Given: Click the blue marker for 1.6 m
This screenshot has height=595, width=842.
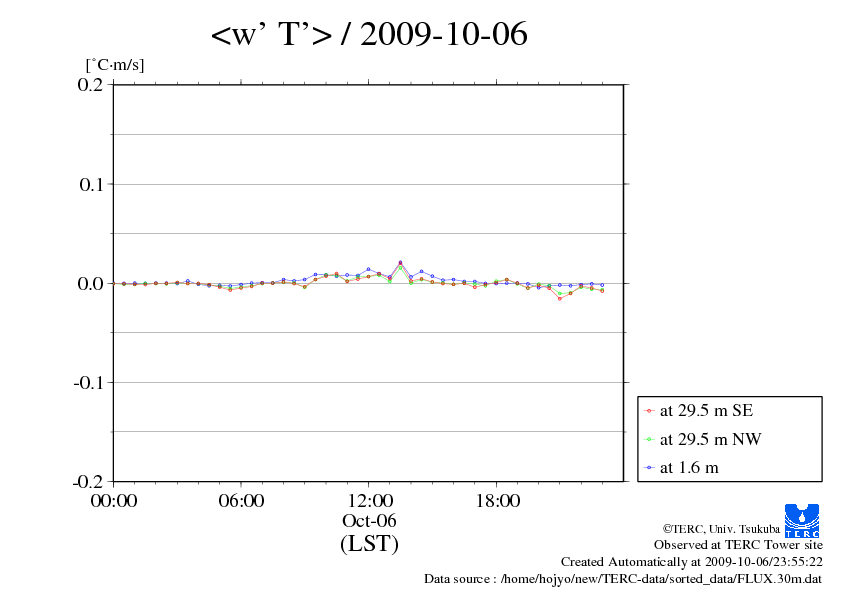Looking at the screenshot, I should pyautogui.click(x=650, y=467).
